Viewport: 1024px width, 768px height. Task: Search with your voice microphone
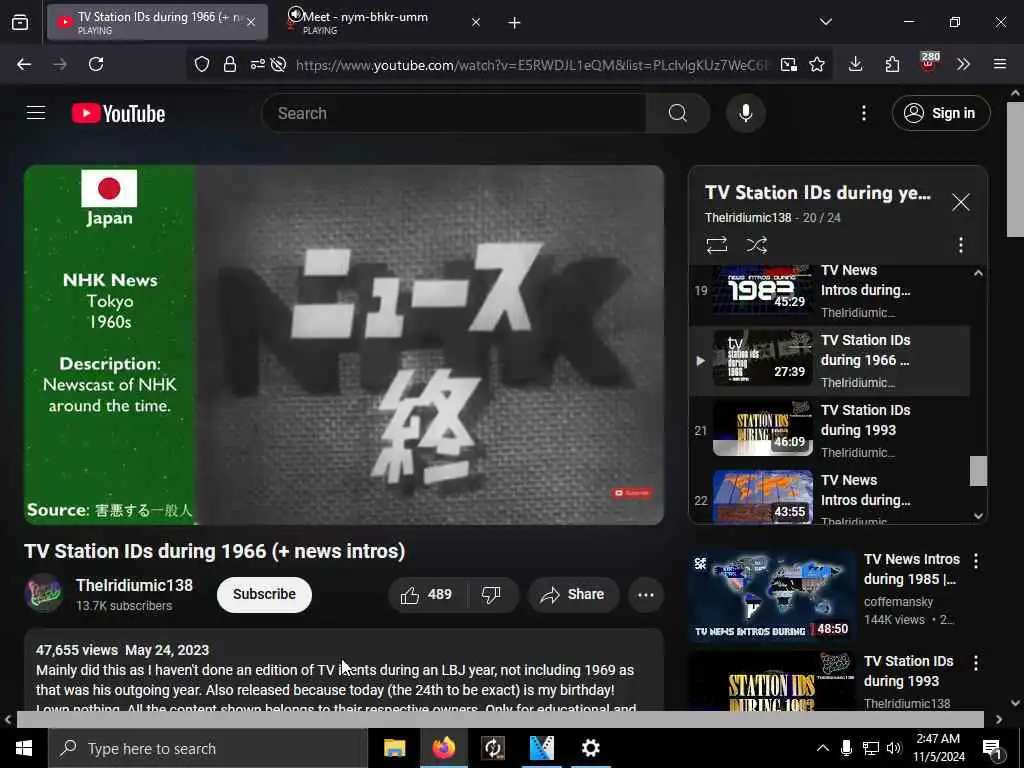coord(746,113)
